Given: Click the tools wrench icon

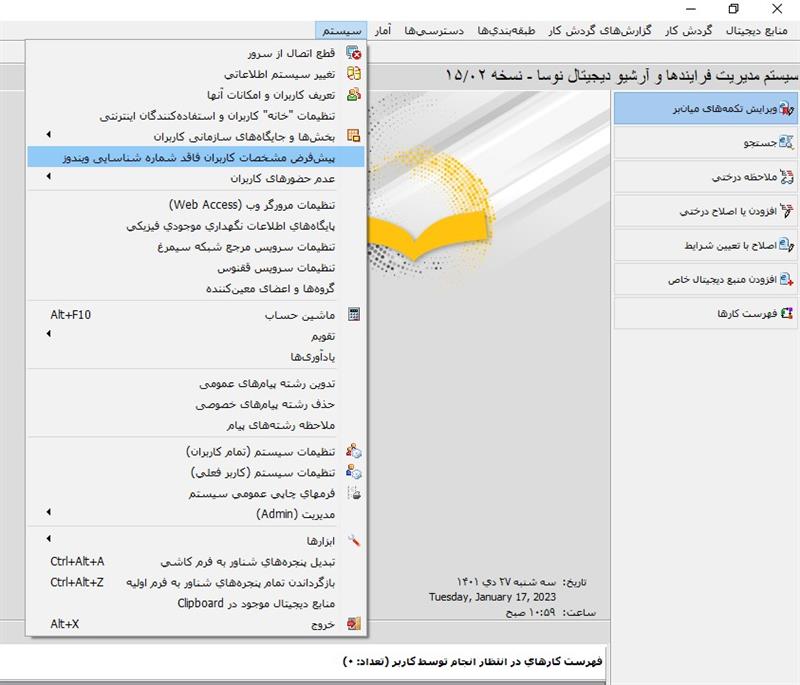Looking at the screenshot, I should [x=352, y=540].
